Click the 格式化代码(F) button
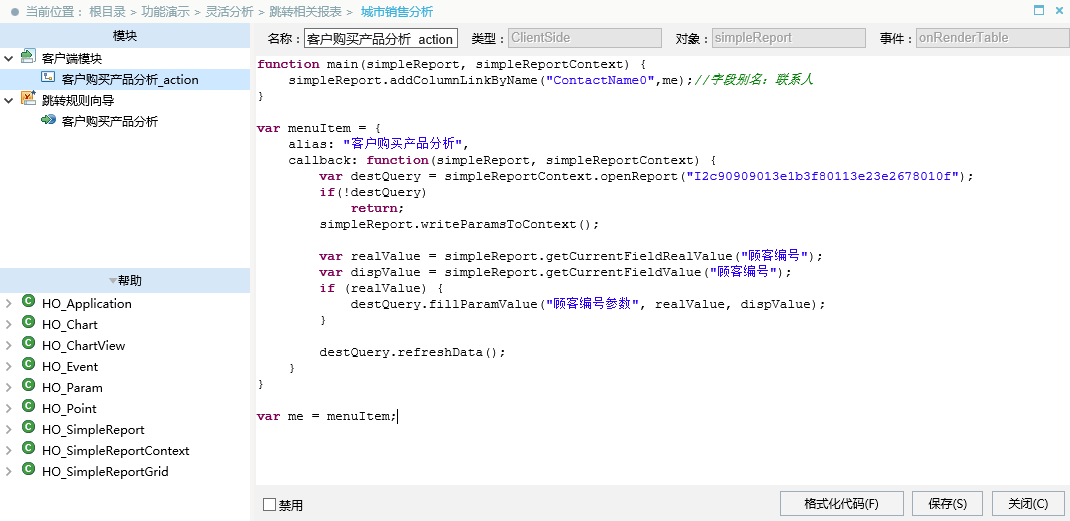This screenshot has height=521, width=1070. [841, 504]
